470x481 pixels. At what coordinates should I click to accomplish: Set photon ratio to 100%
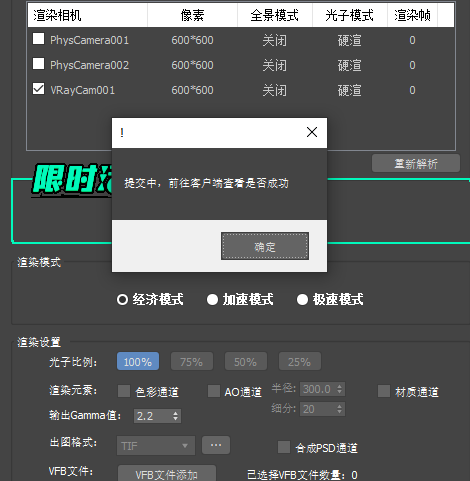click(138, 361)
